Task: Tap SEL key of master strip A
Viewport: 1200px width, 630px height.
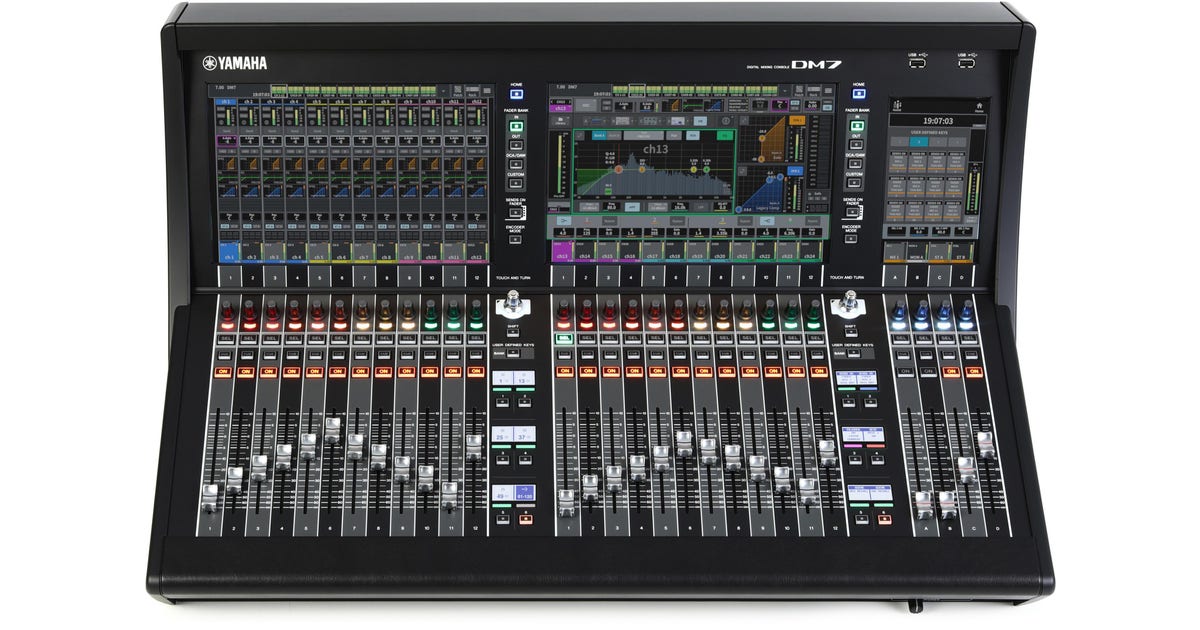Action: pyautogui.click(x=901, y=339)
